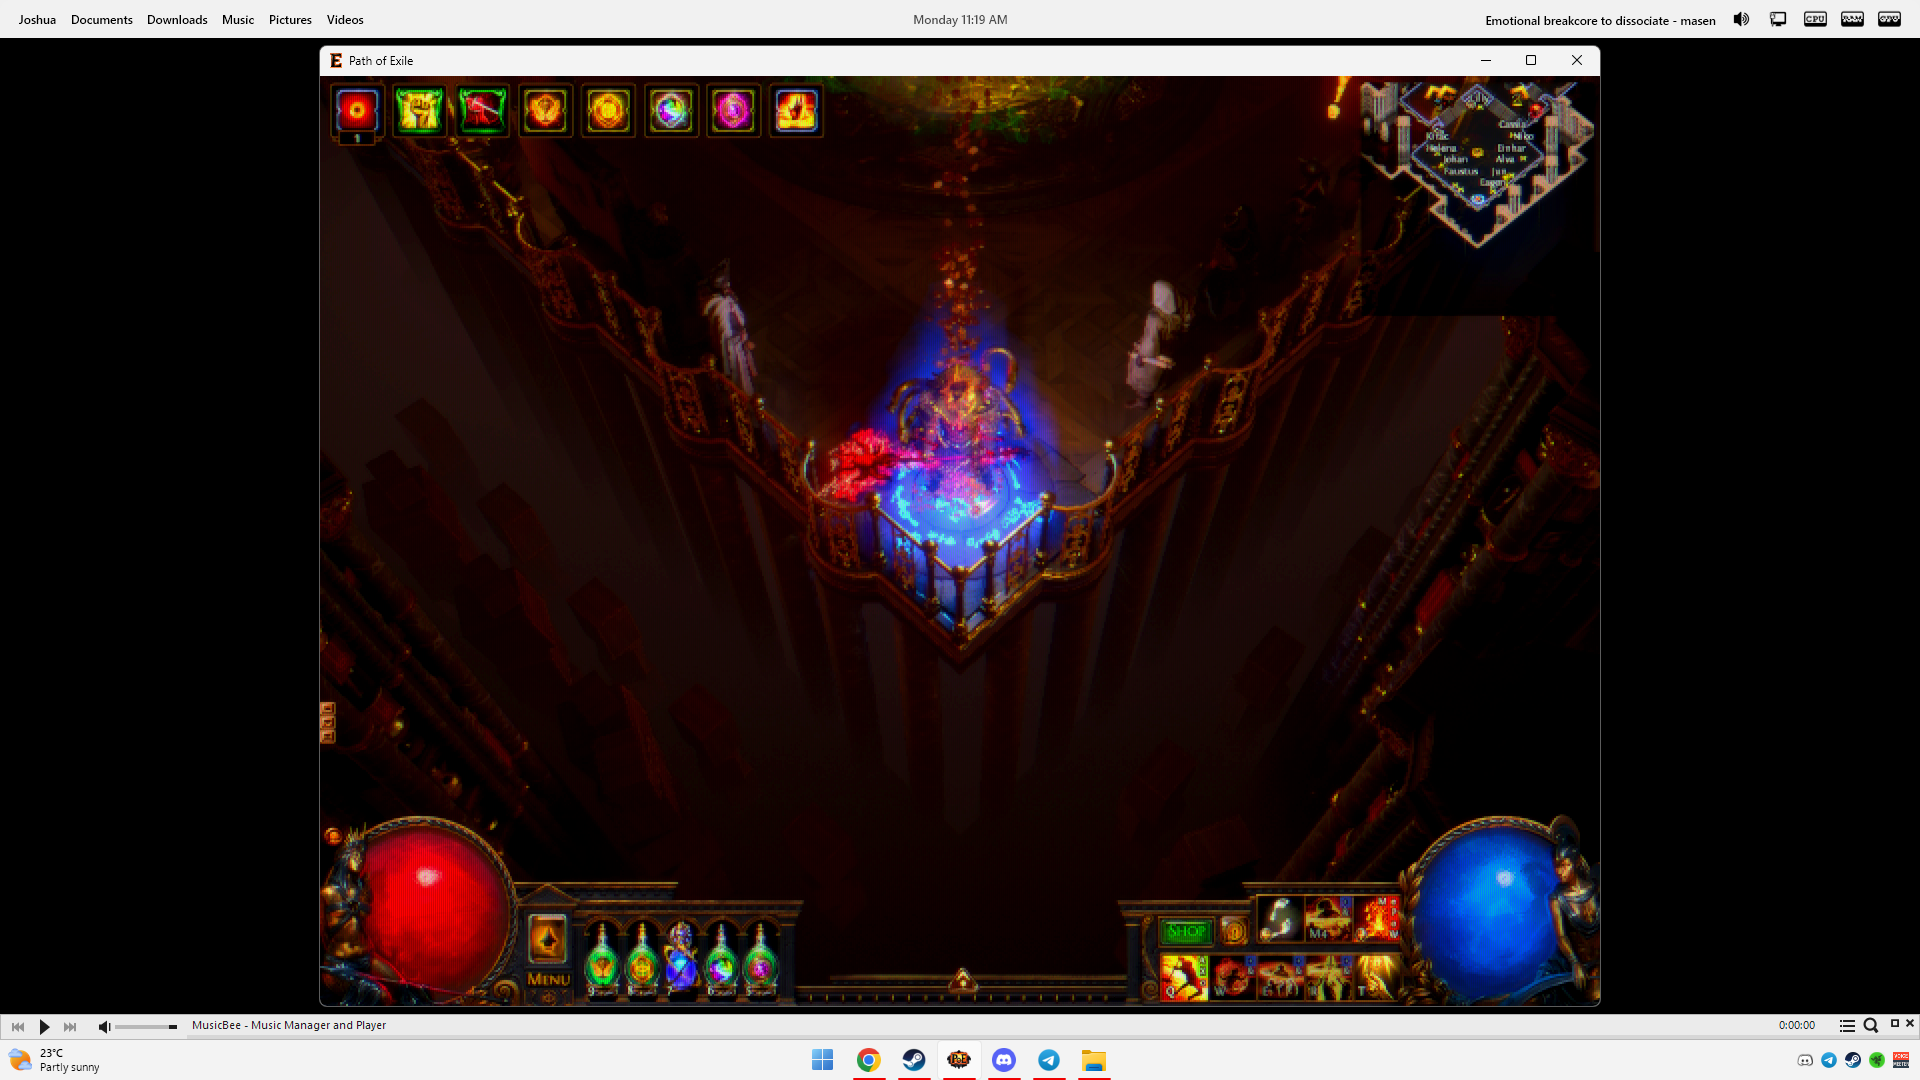Open the Joshua home menu item

coord(37,20)
